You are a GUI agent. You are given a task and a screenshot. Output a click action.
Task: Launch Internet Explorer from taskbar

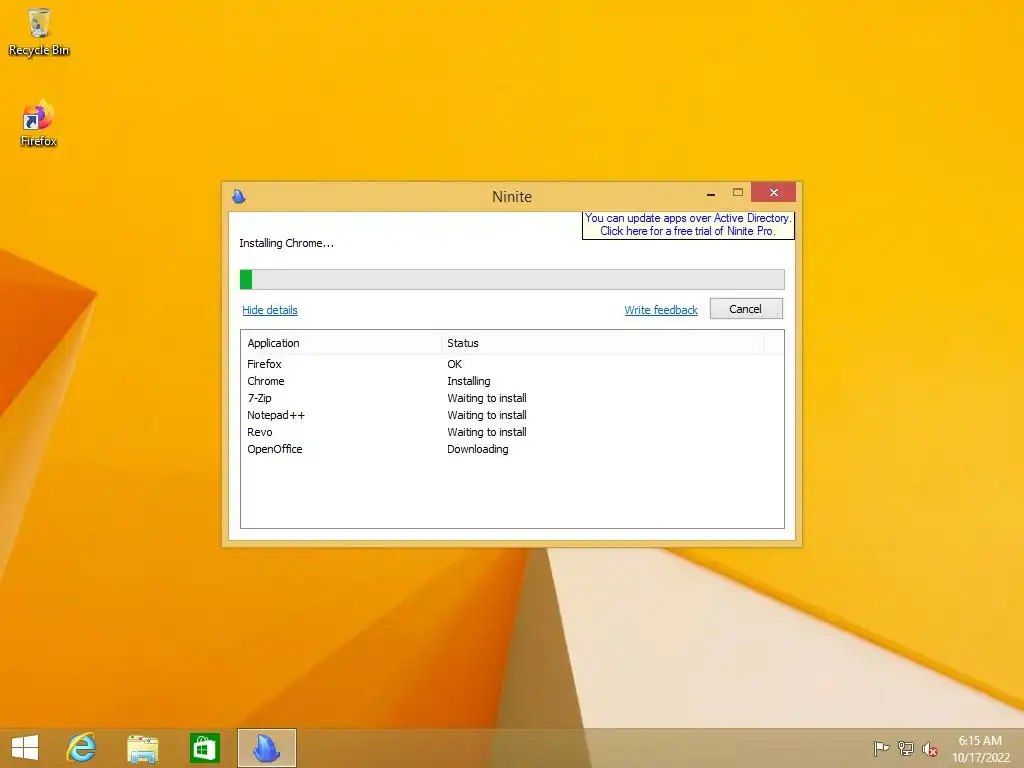tap(82, 748)
